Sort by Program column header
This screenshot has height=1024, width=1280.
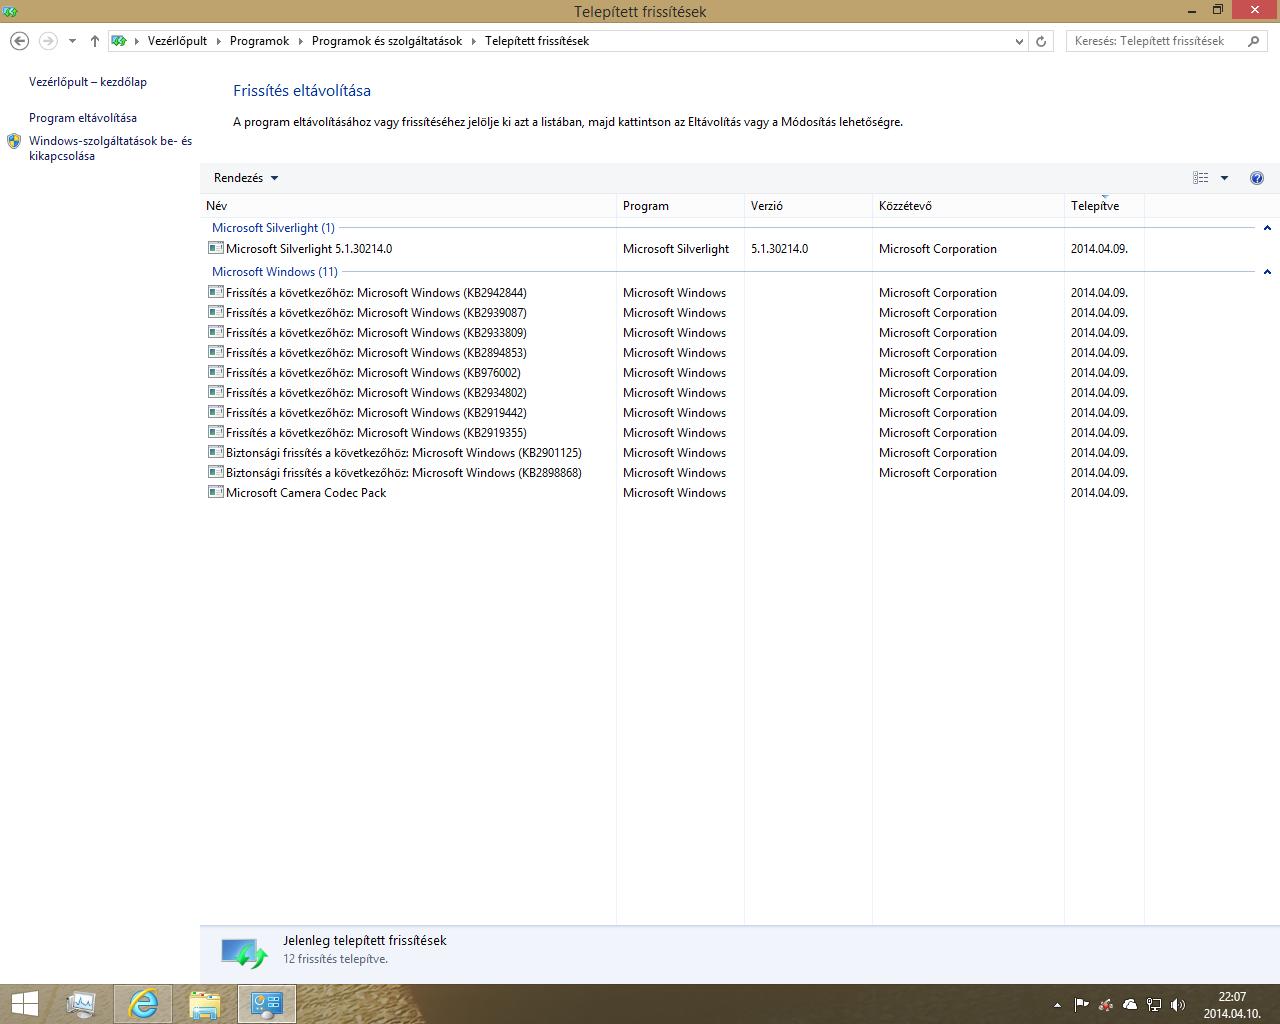pyautogui.click(x=680, y=206)
